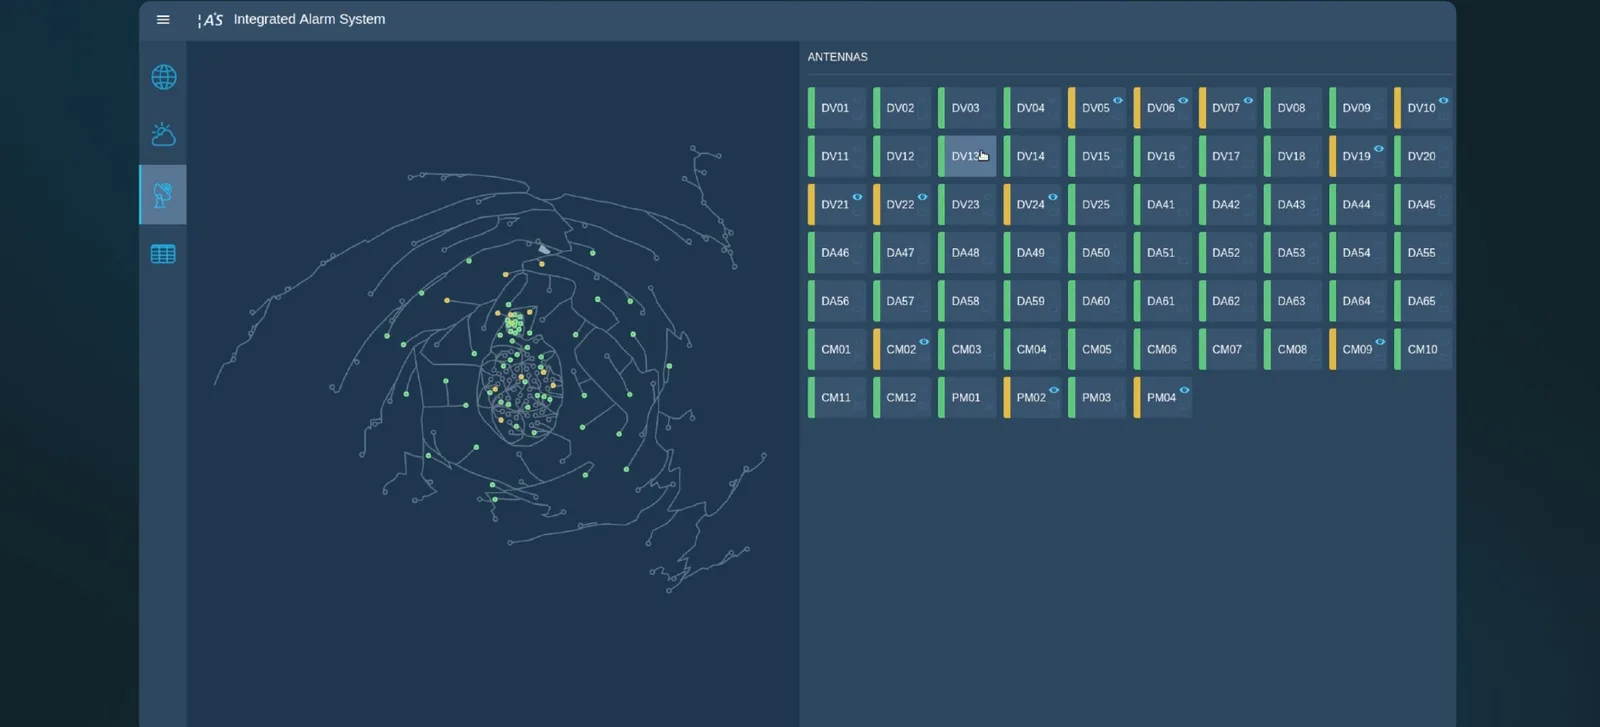Toggle the eye icon on DV19
Image resolution: width=1600 pixels, height=727 pixels.
(x=1378, y=149)
